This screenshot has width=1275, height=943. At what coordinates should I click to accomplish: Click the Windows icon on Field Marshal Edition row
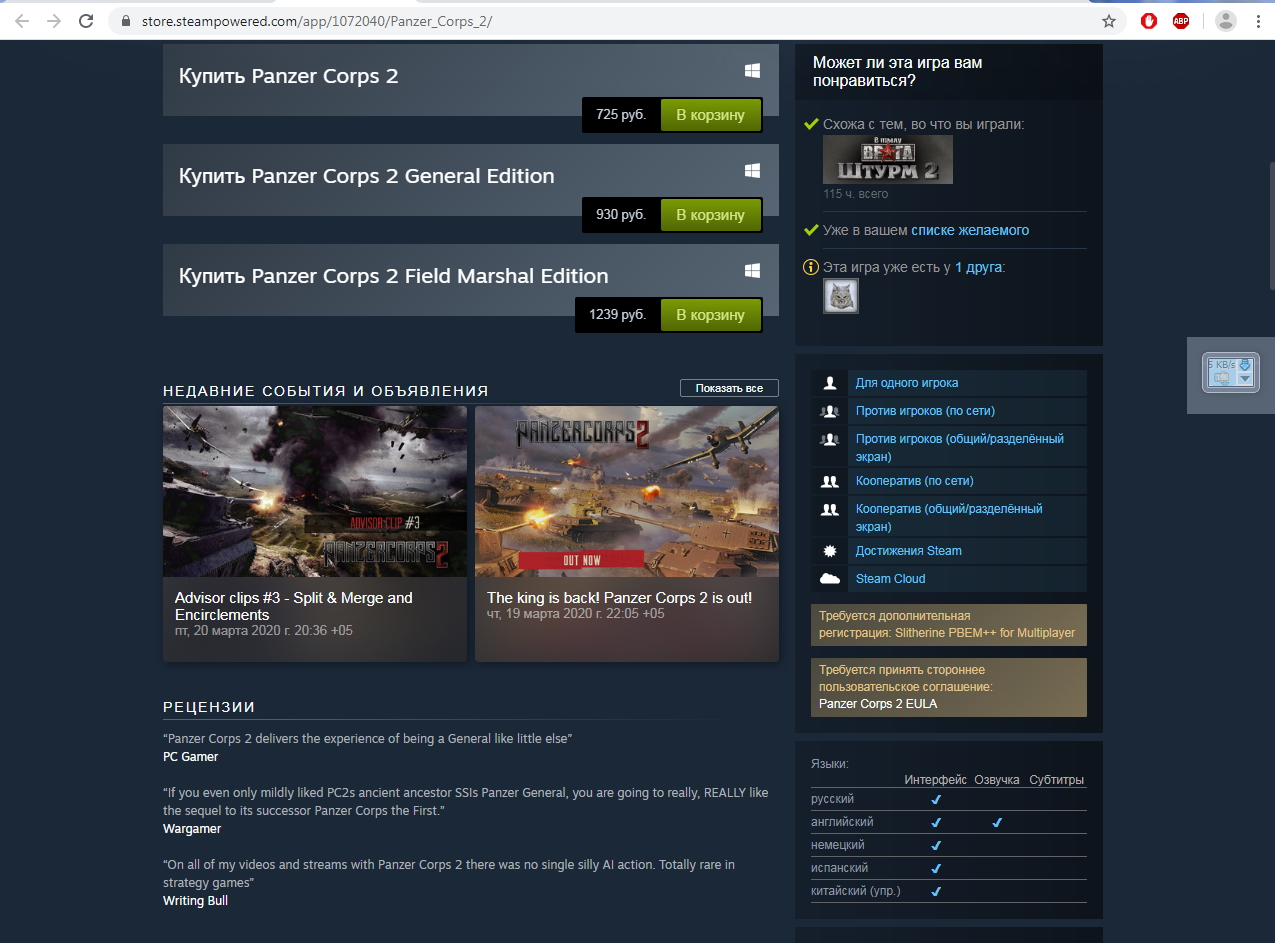click(x=752, y=271)
